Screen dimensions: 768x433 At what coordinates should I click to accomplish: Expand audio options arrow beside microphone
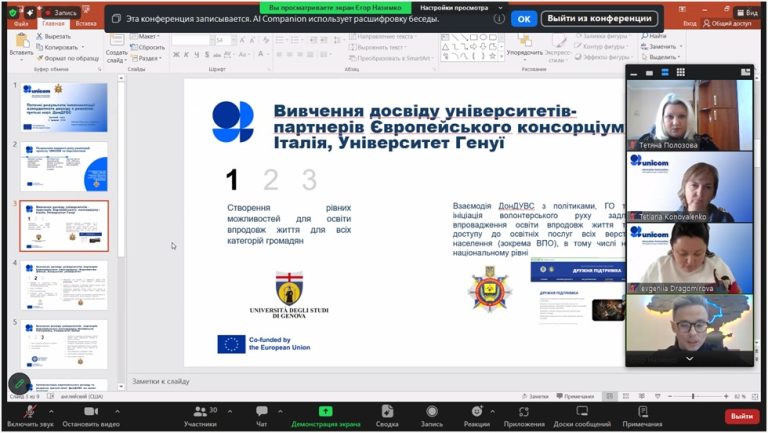pyautogui.click(x=51, y=411)
